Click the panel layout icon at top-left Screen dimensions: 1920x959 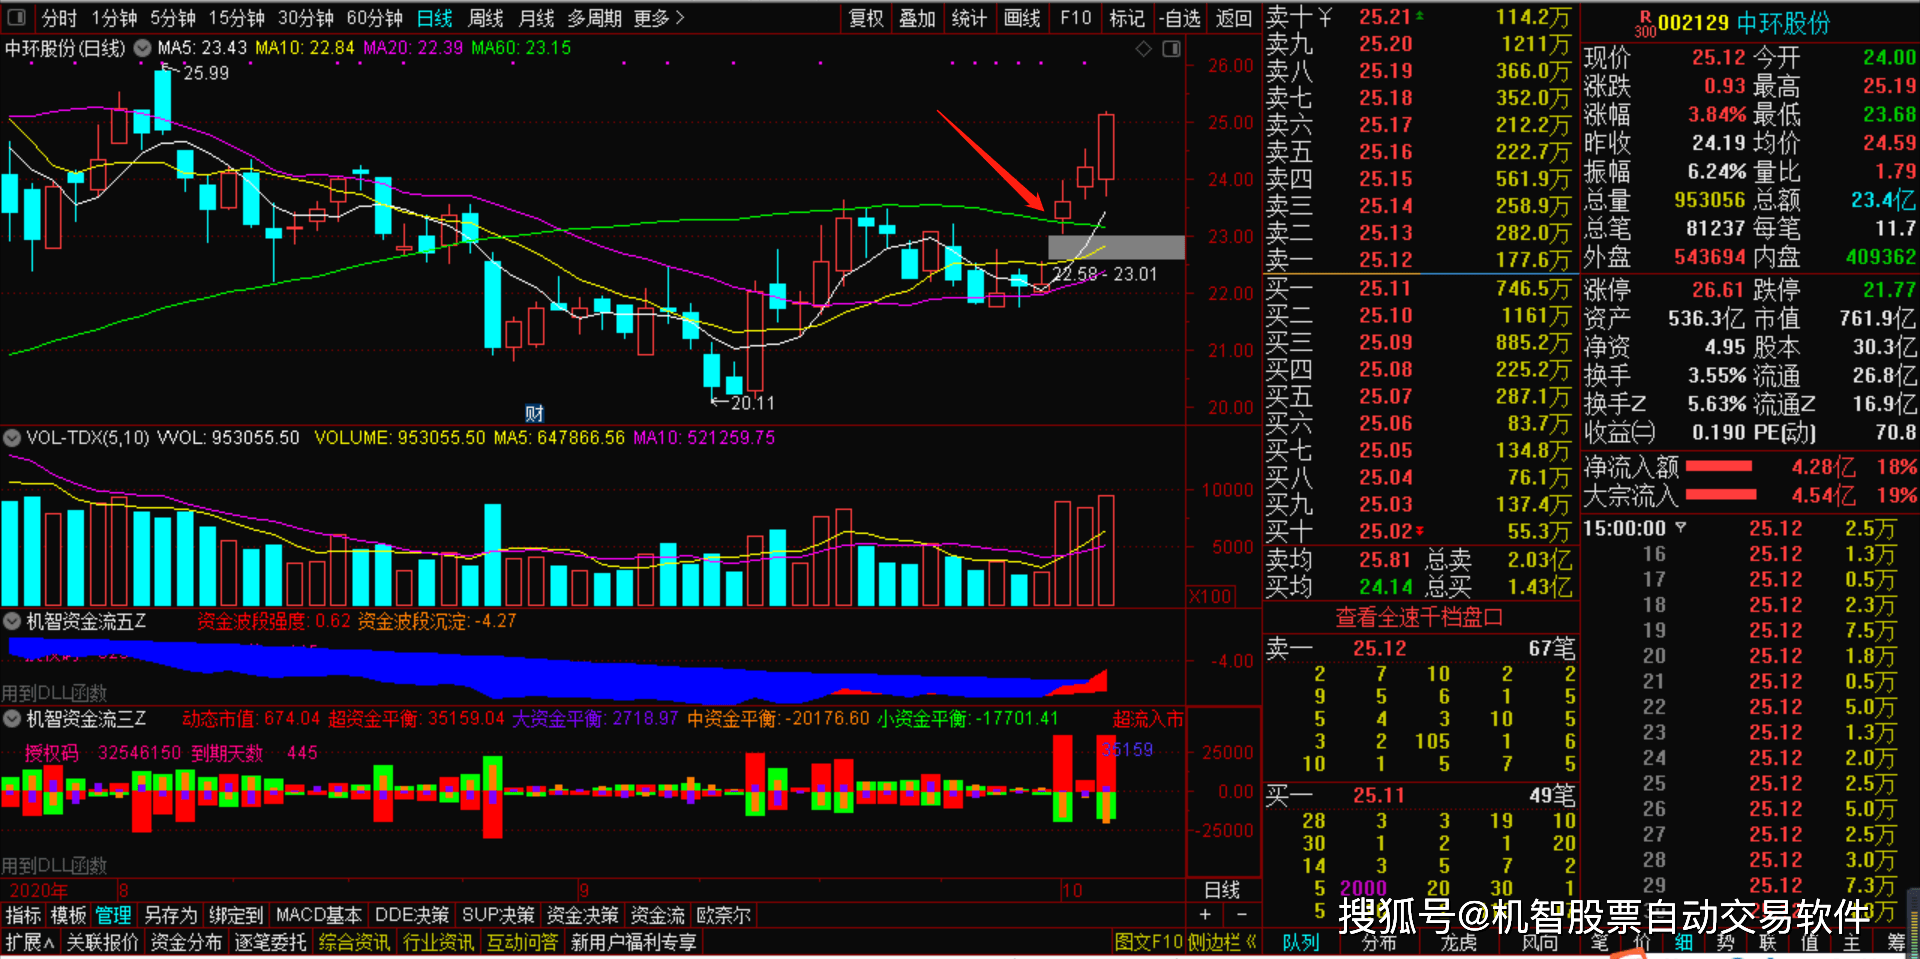pos(17,17)
